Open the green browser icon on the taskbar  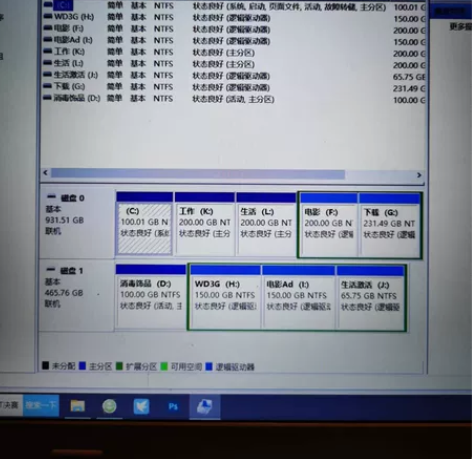click(x=109, y=406)
